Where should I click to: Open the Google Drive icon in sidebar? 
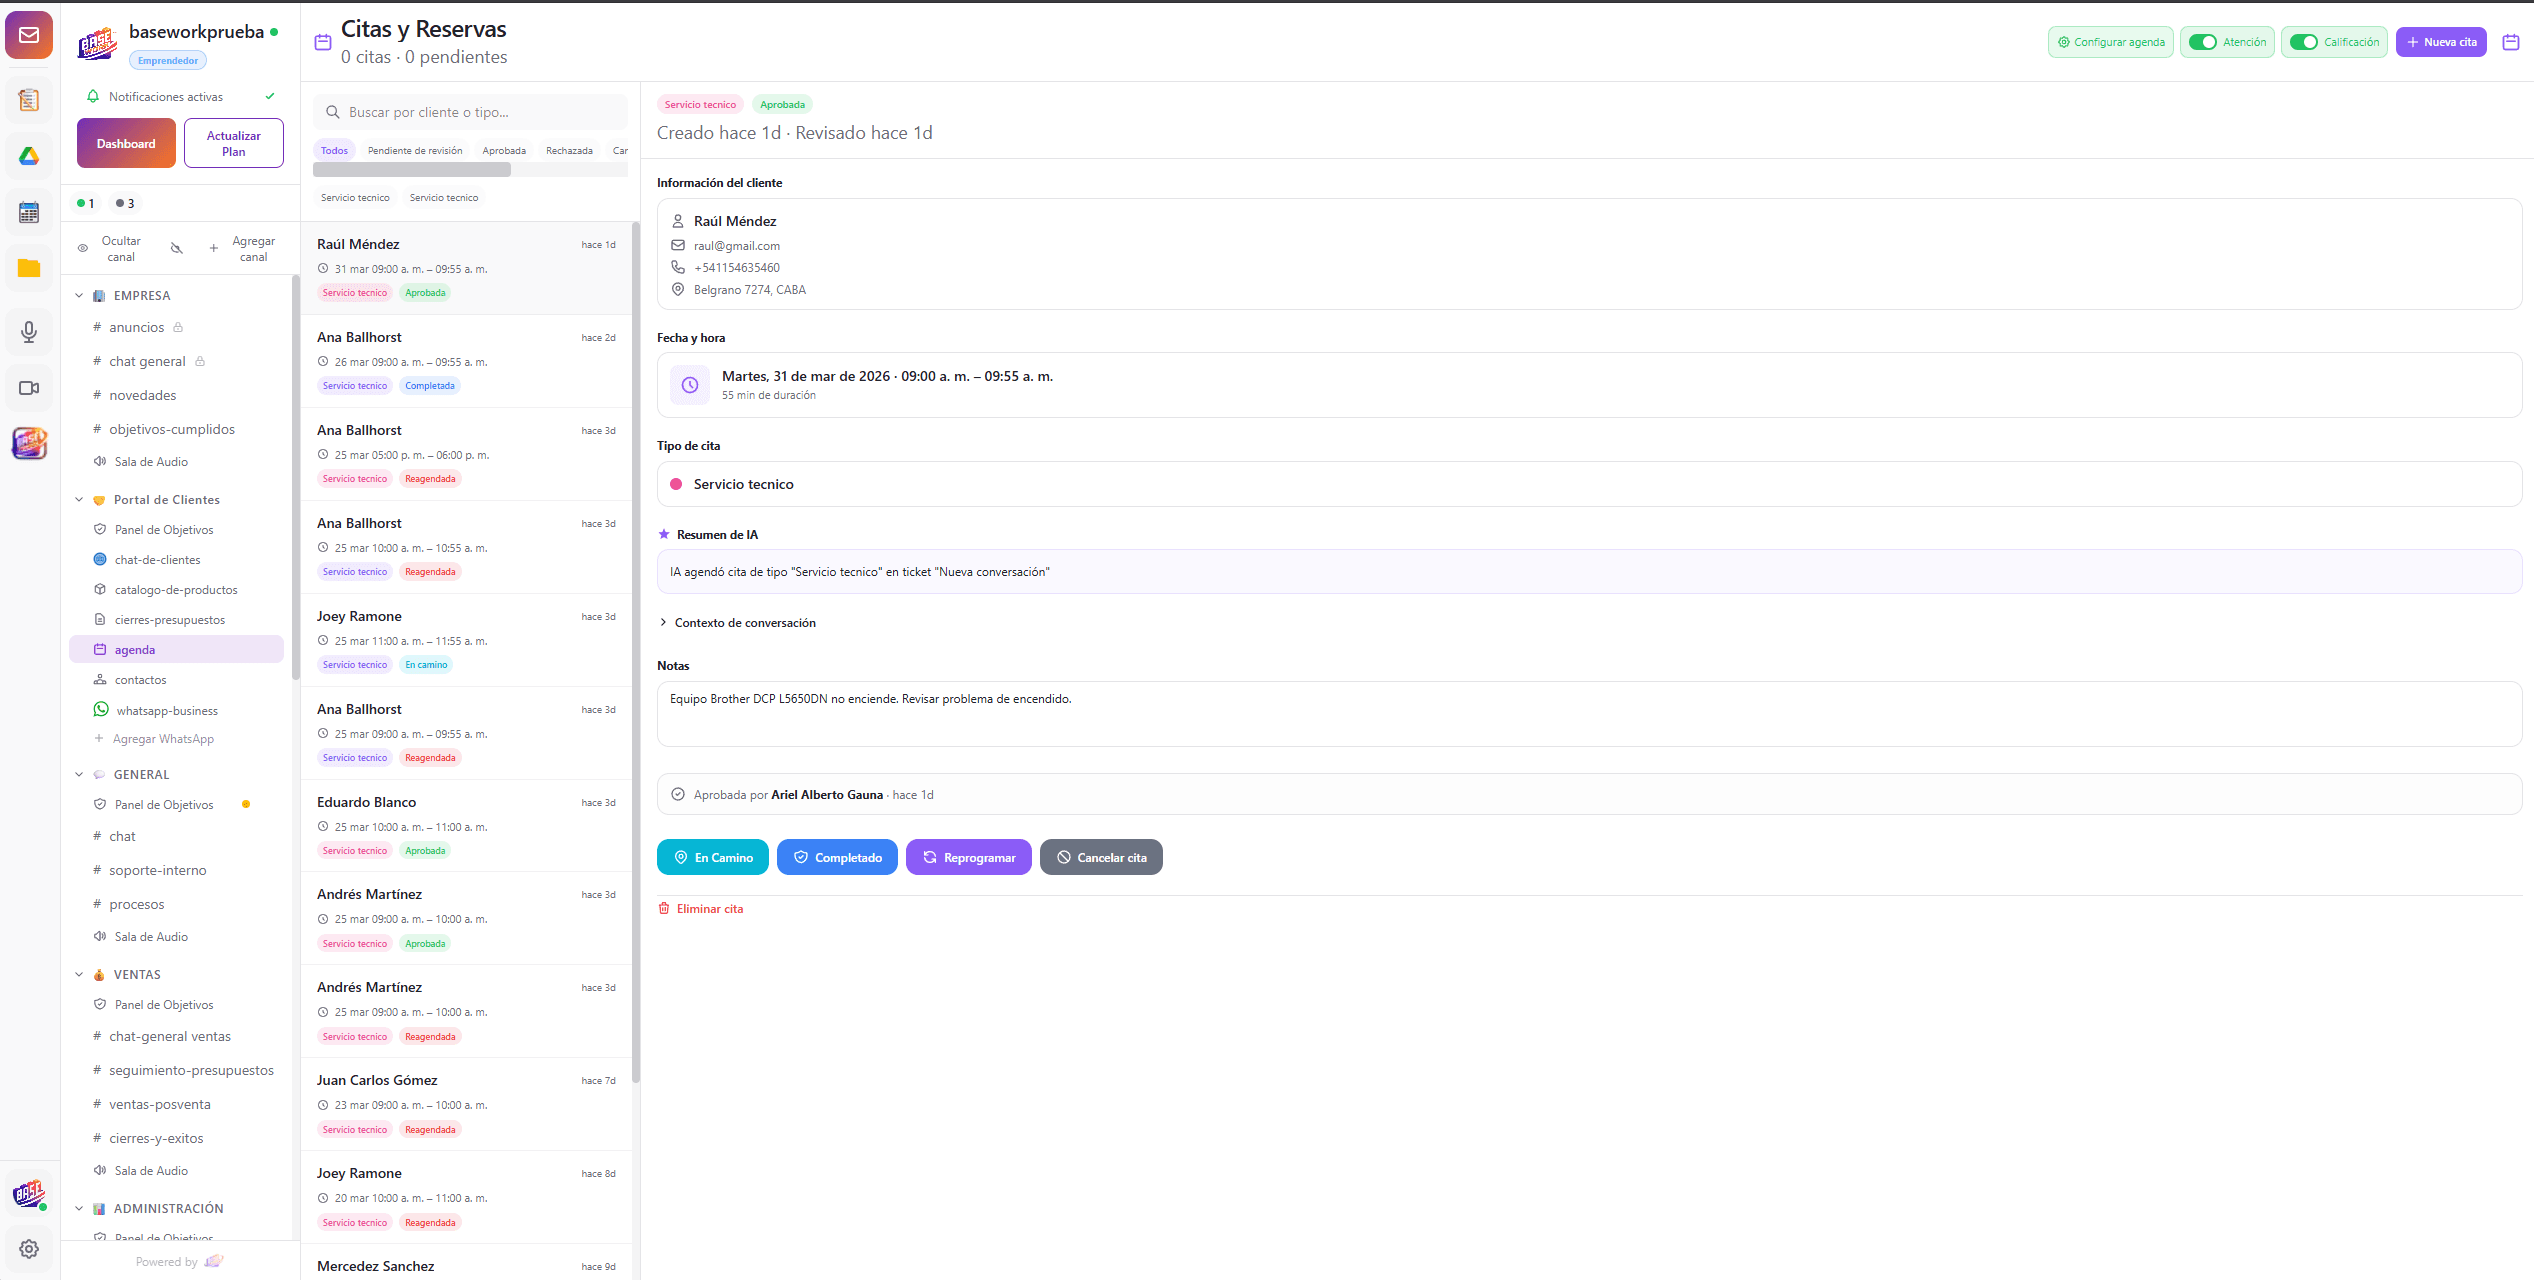click(x=29, y=156)
